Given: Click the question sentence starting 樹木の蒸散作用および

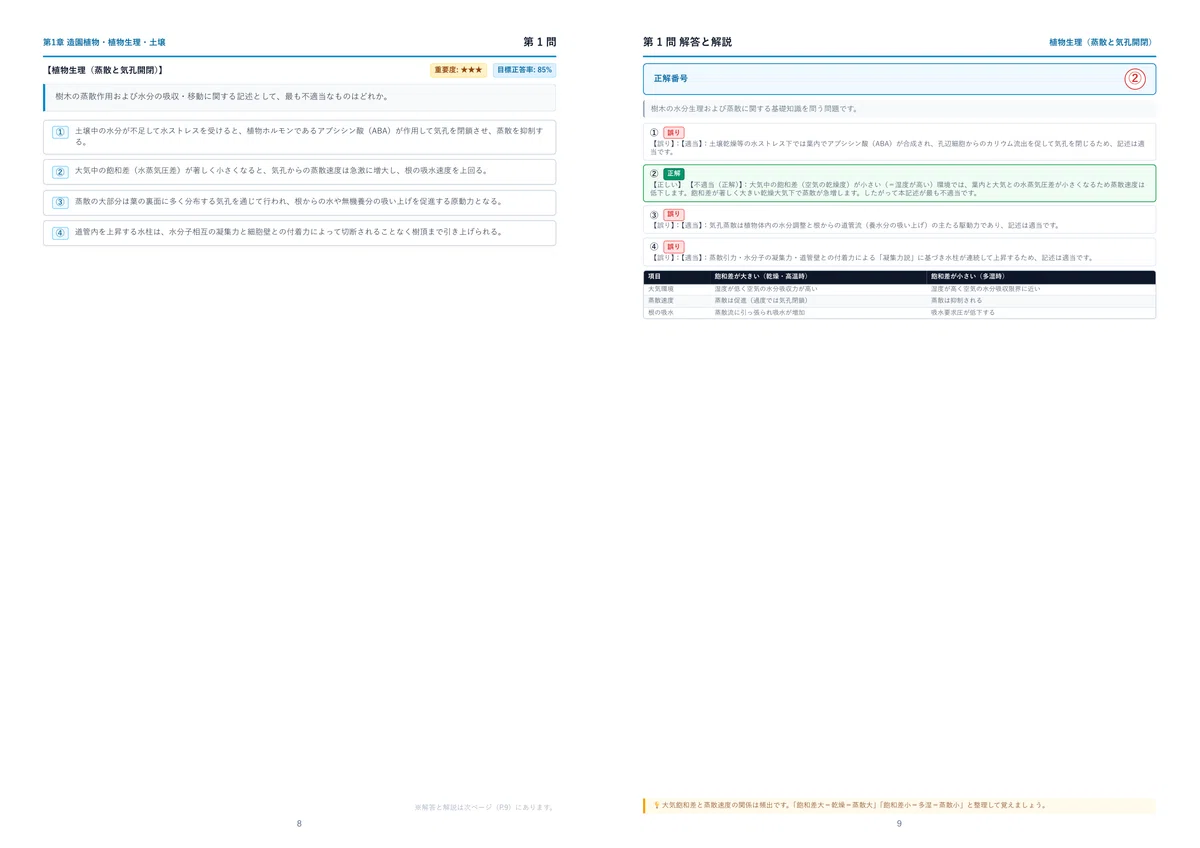Looking at the screenshot, I should [222, 97].
